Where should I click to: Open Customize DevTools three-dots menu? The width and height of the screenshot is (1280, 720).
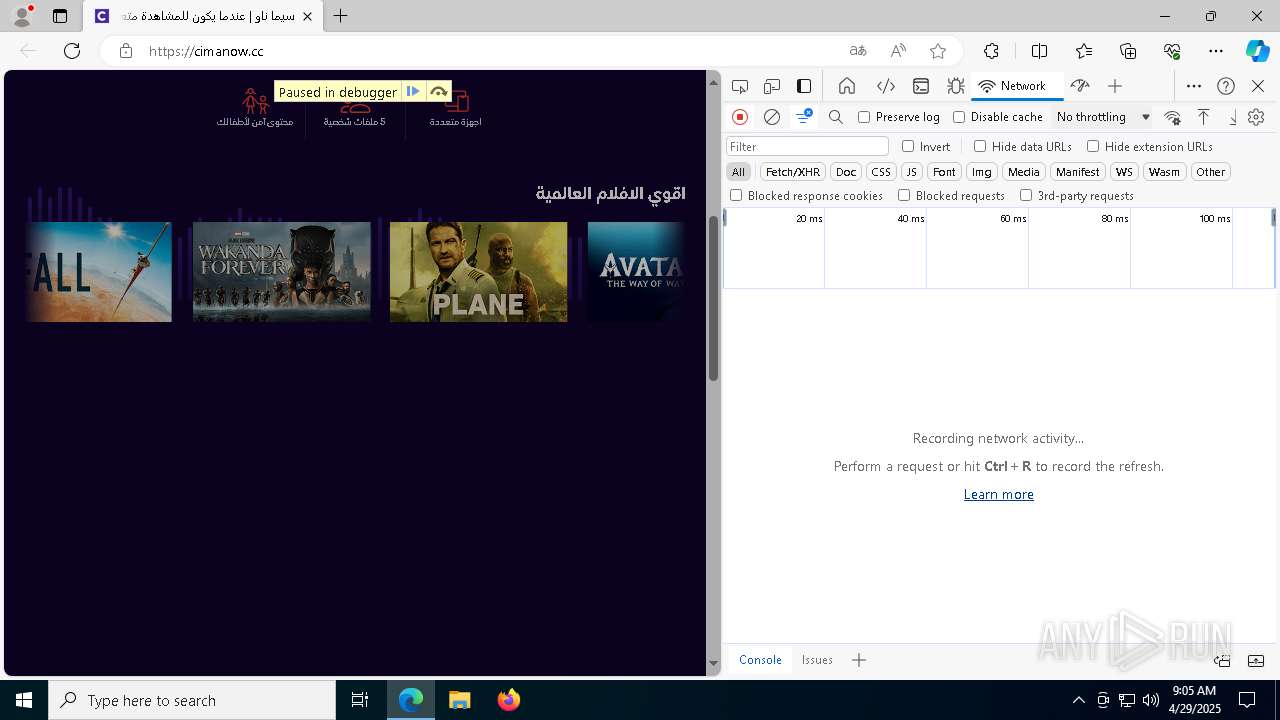click(x=1194, y=86)
